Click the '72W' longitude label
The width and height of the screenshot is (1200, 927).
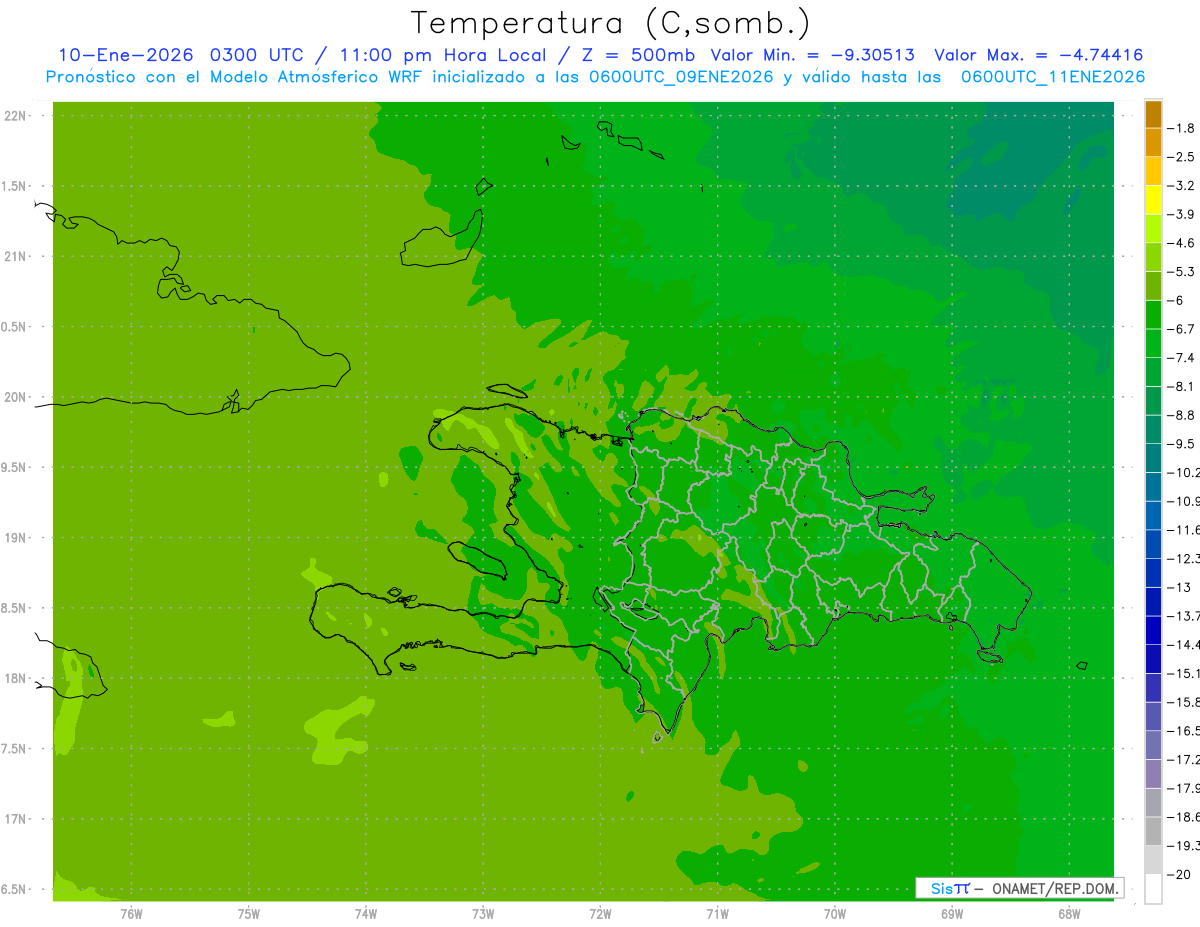click(600, 913)
